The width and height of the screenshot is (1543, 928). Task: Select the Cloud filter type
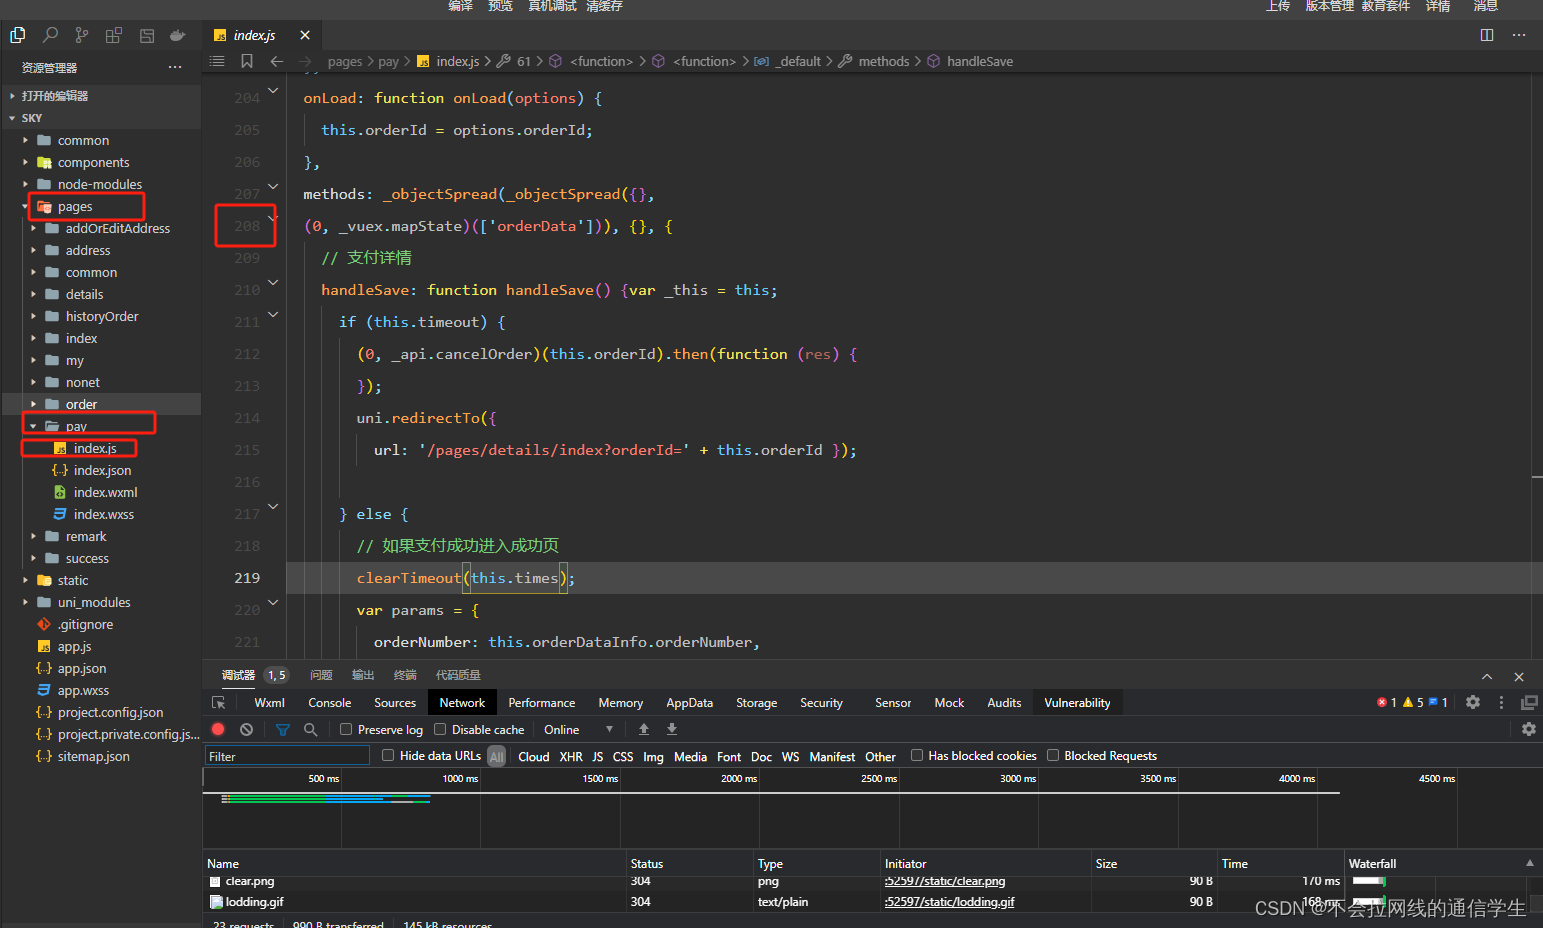534,757
